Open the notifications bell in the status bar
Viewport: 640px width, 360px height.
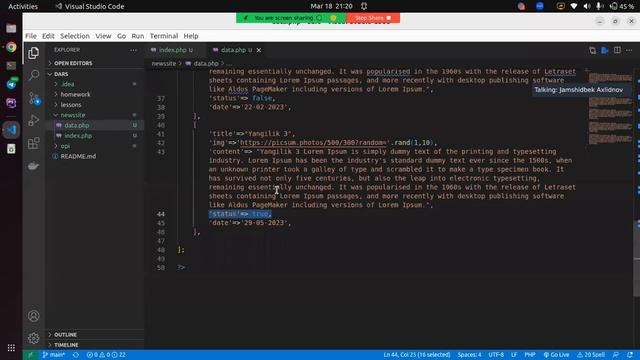click(x=630, y=355)
